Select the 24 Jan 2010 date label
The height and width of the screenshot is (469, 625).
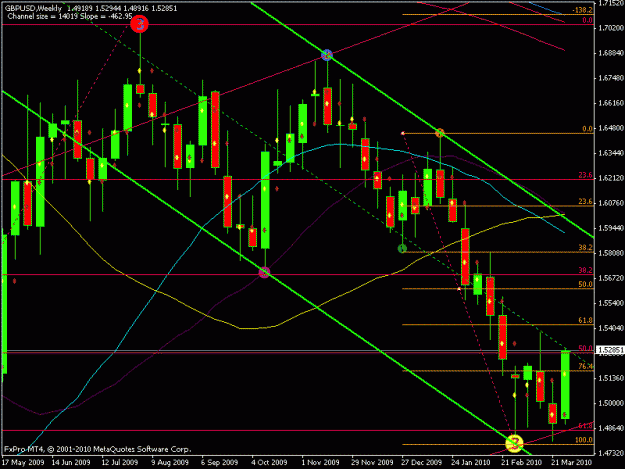point(471,463)
